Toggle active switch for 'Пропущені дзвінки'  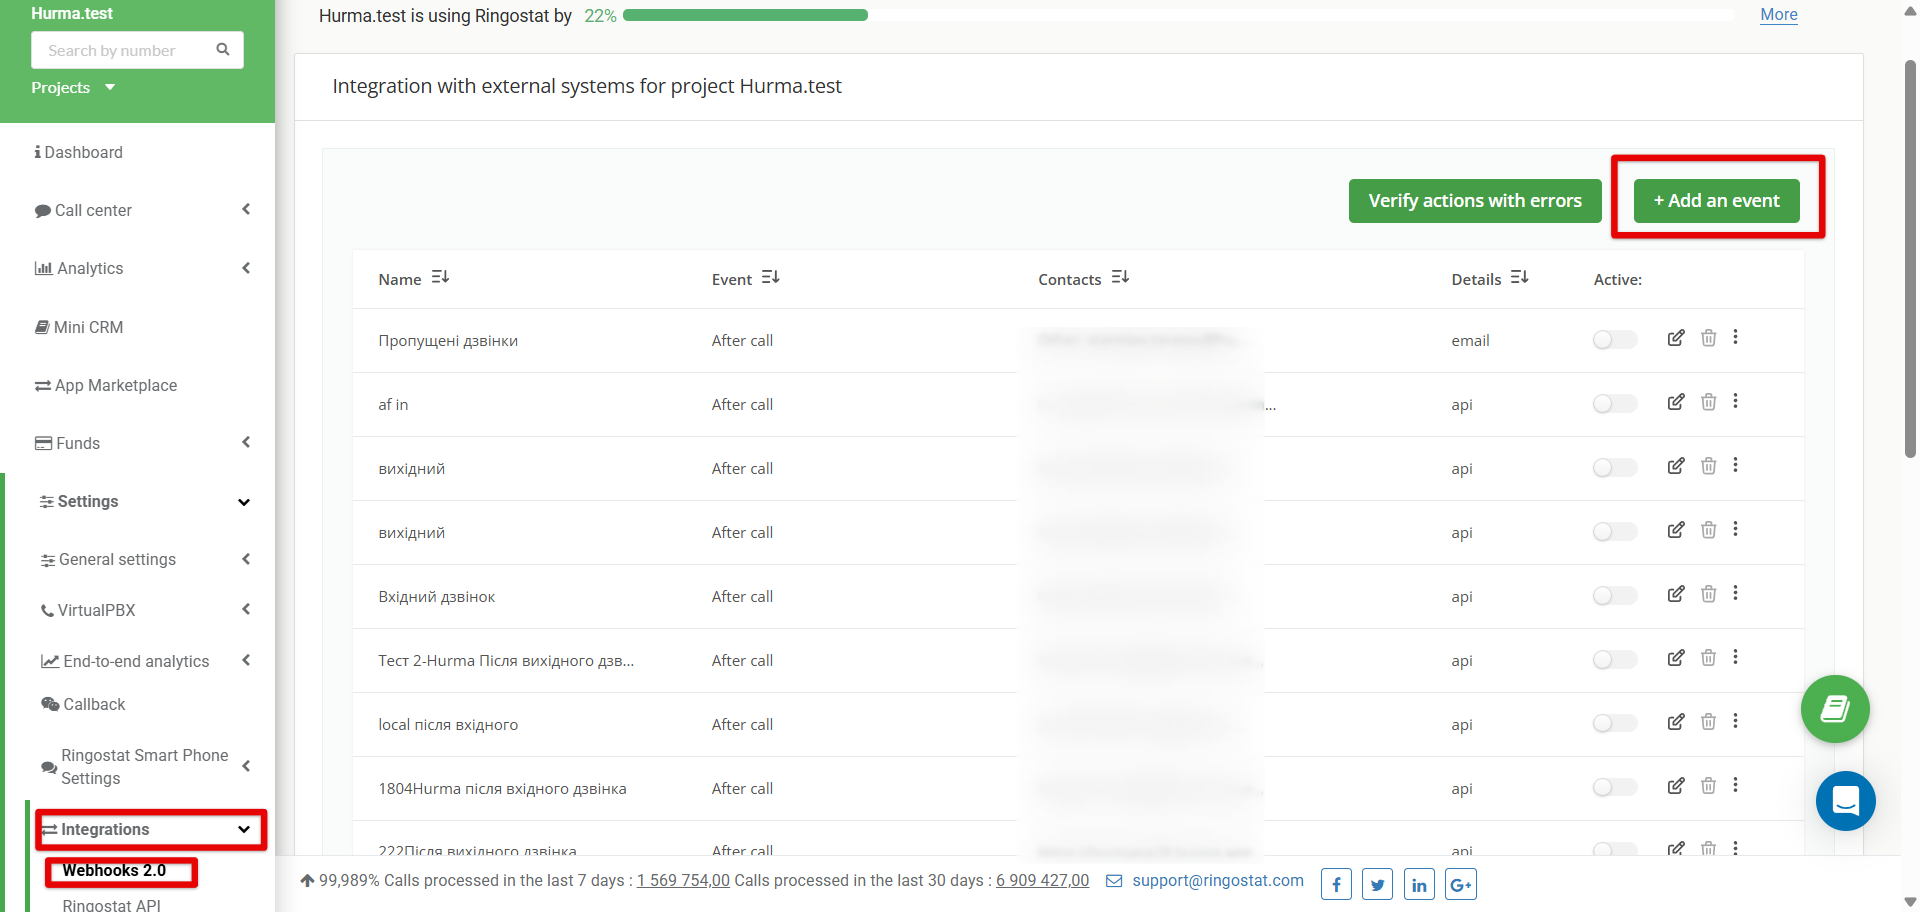pyautogui.click(x=1615, y=340)
